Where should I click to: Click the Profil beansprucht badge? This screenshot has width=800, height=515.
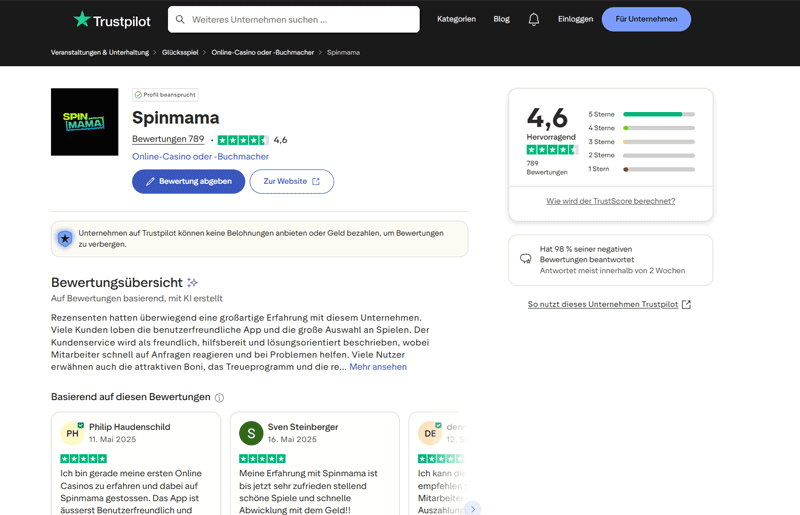(165, 95)
